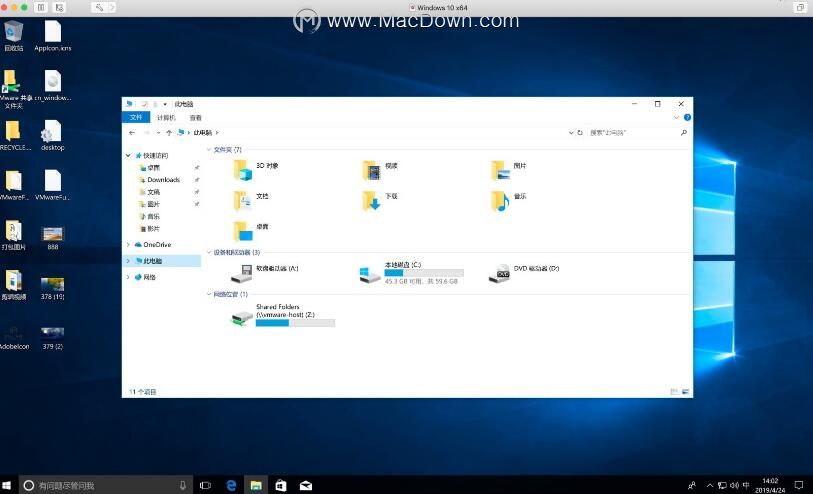Expand the OneDrive tree node
This screenshot has width=813, height=494.
point(128,245)
